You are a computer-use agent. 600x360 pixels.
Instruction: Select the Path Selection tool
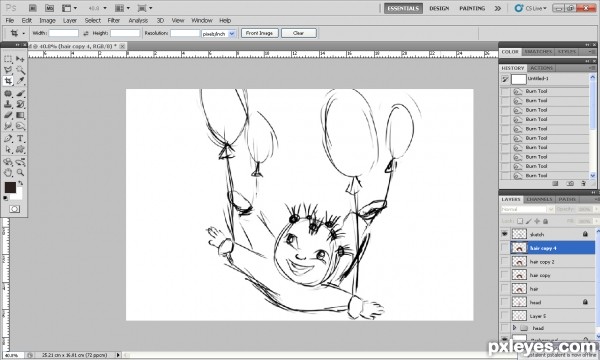point(8,150)
